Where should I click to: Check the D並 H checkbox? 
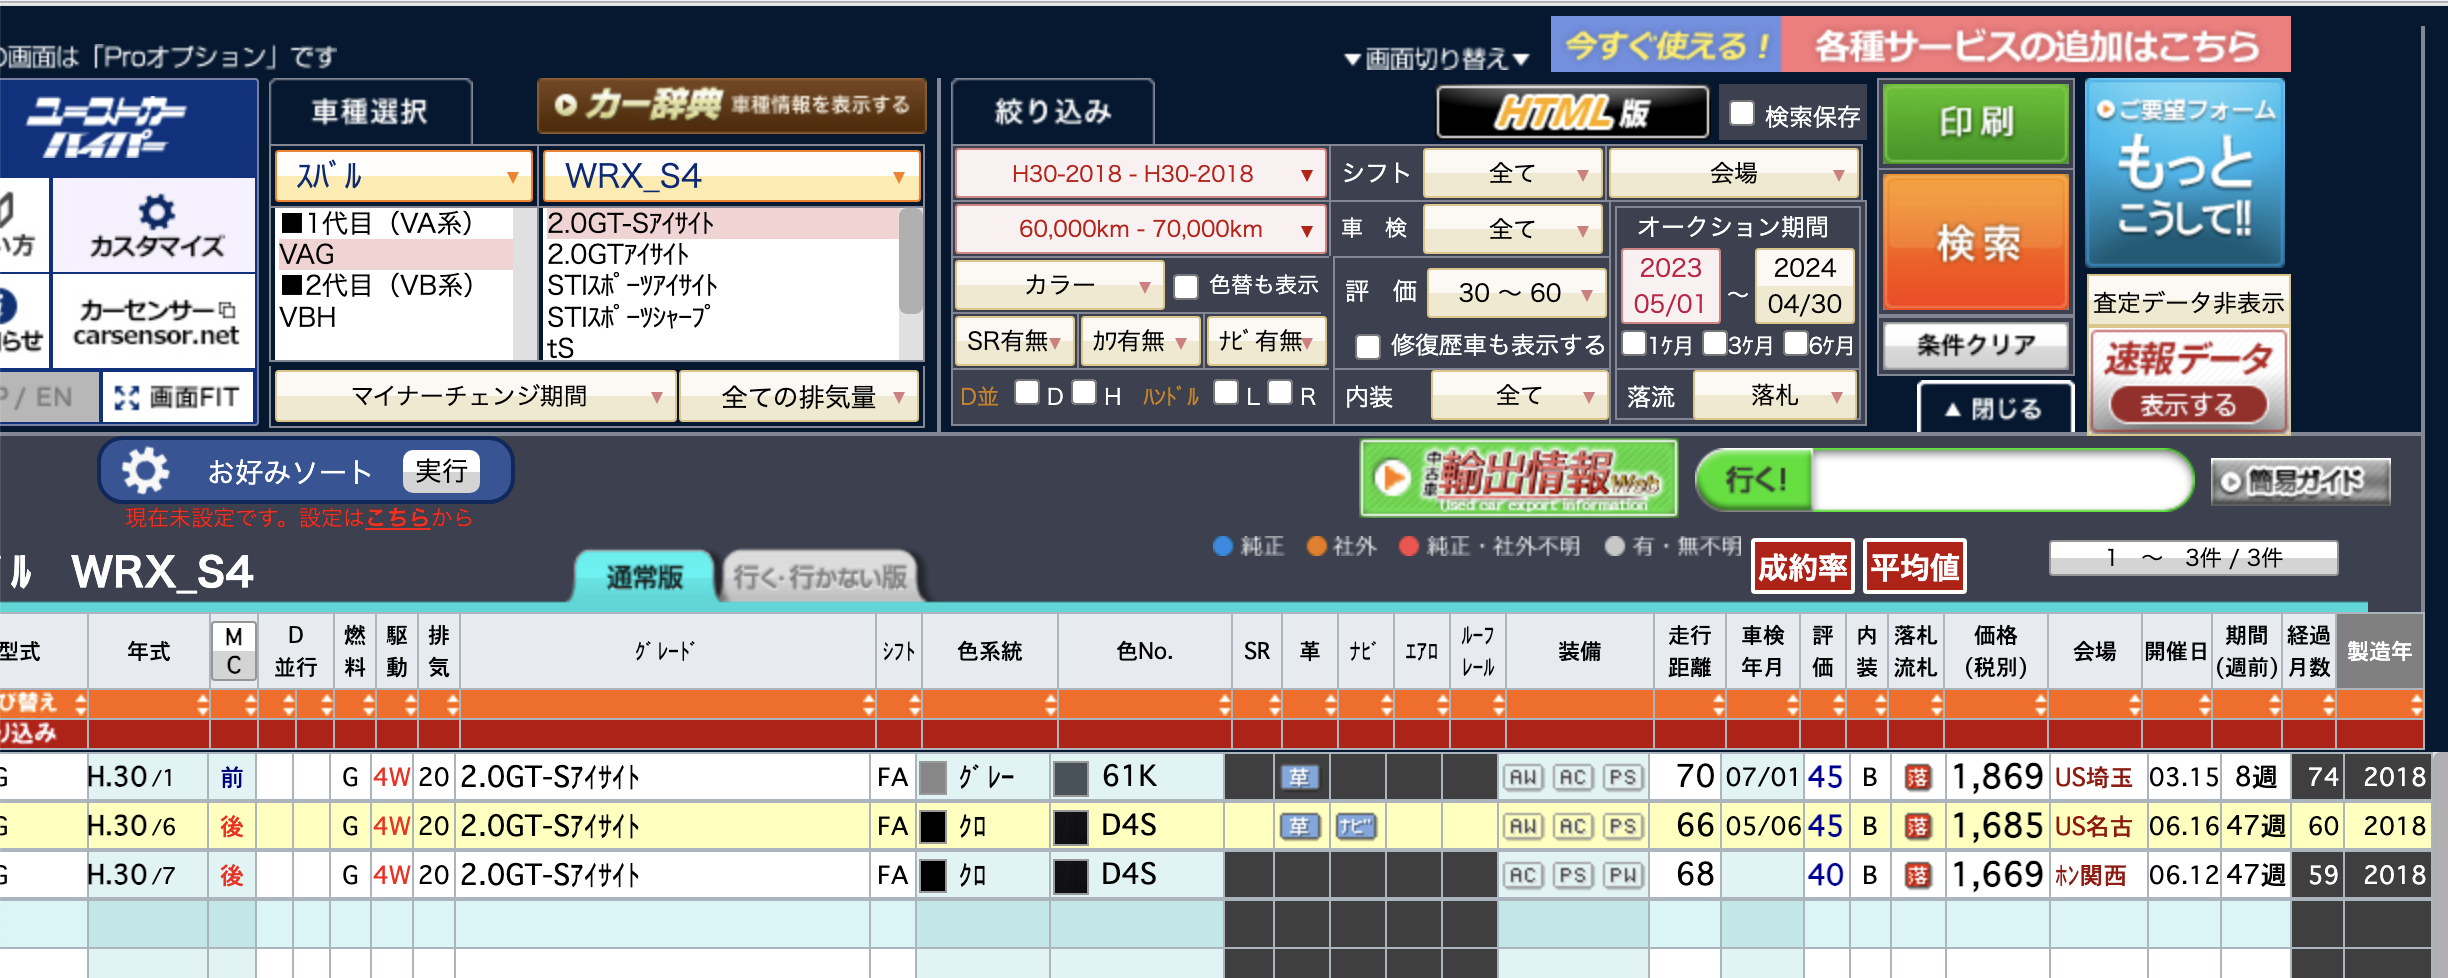coord(1084,393)
